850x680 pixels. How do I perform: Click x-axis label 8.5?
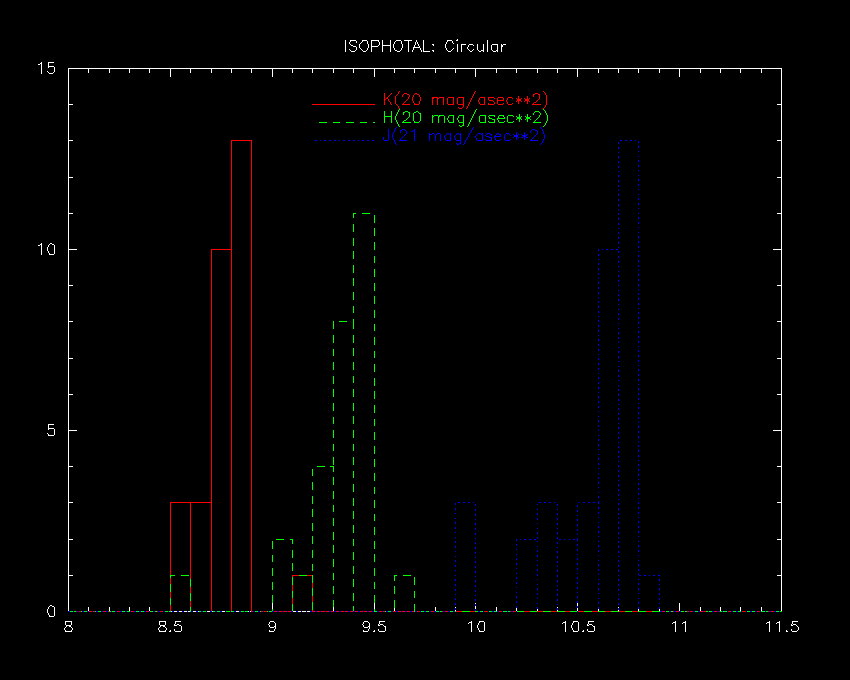[170, 627]
